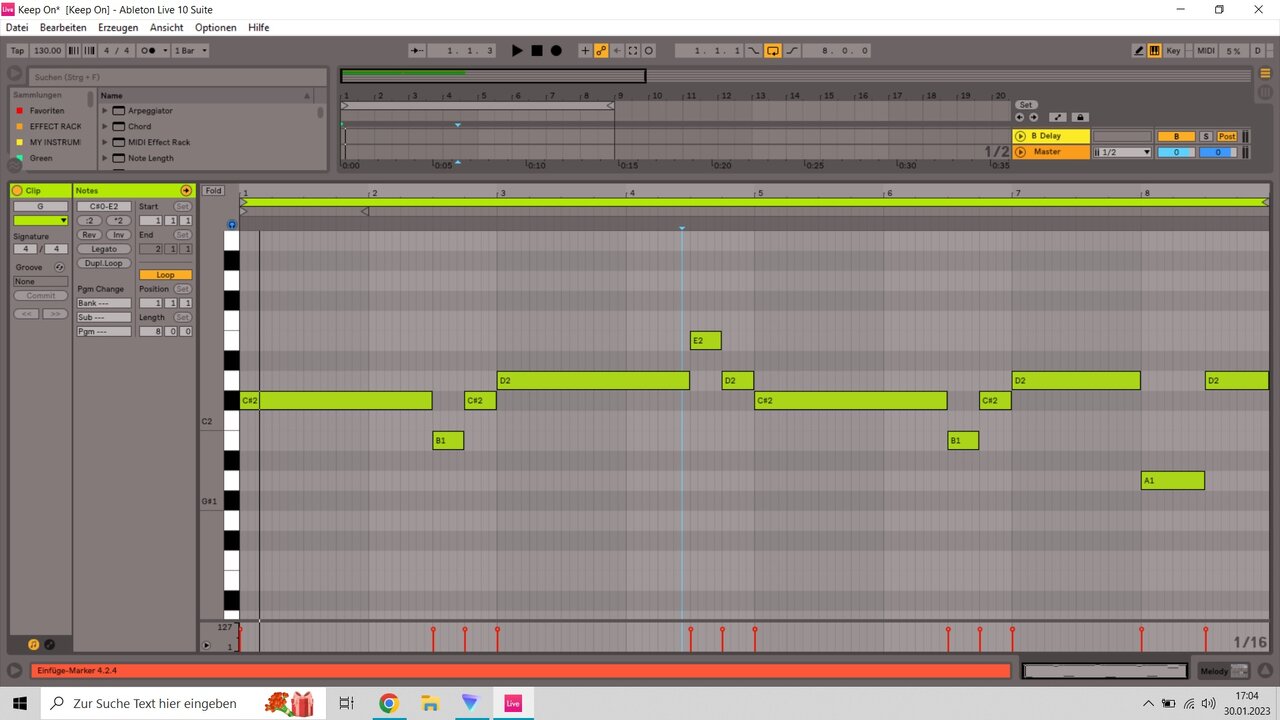Click the Capture MIDI icon
The height and width of the screenshot is (720, 1280).
coord(633,50)
